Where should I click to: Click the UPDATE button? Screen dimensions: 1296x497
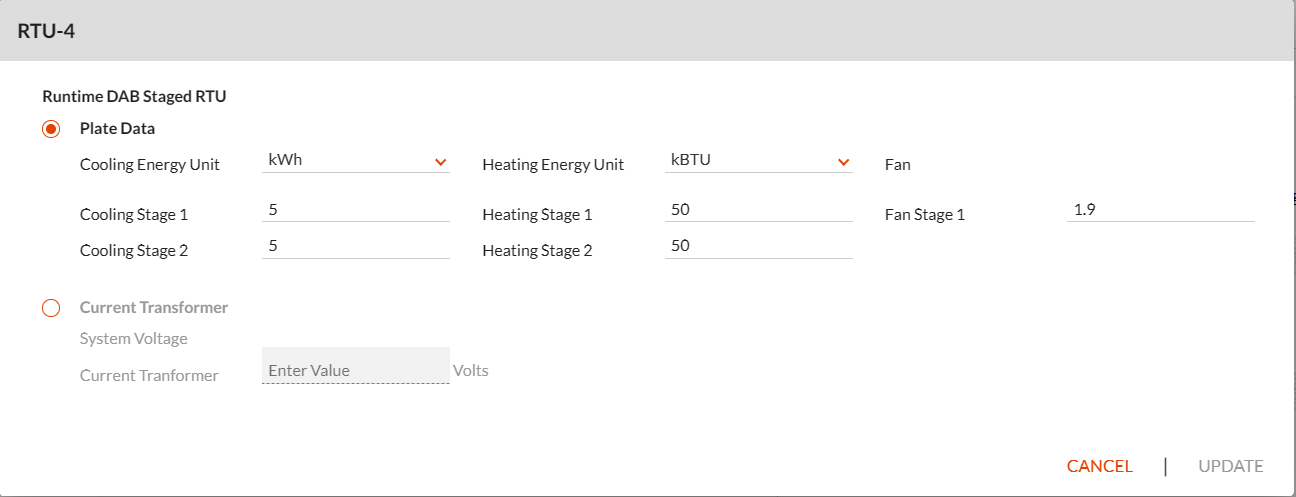(x=1231, y=466)
